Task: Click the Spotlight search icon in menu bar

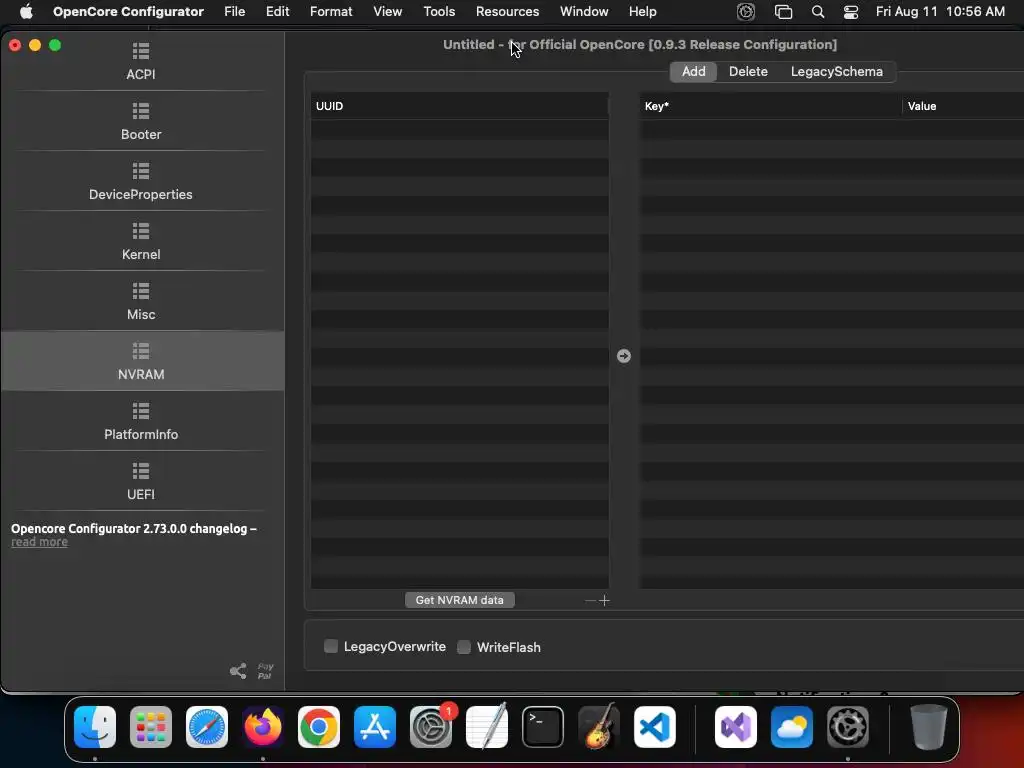Action: (818, 12)
